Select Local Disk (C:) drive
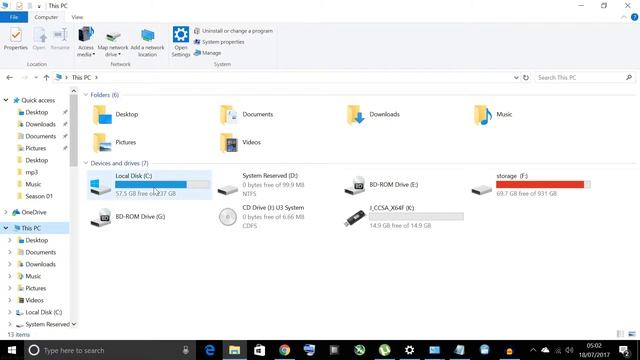The image size is (640, 360). coord(149,185)
